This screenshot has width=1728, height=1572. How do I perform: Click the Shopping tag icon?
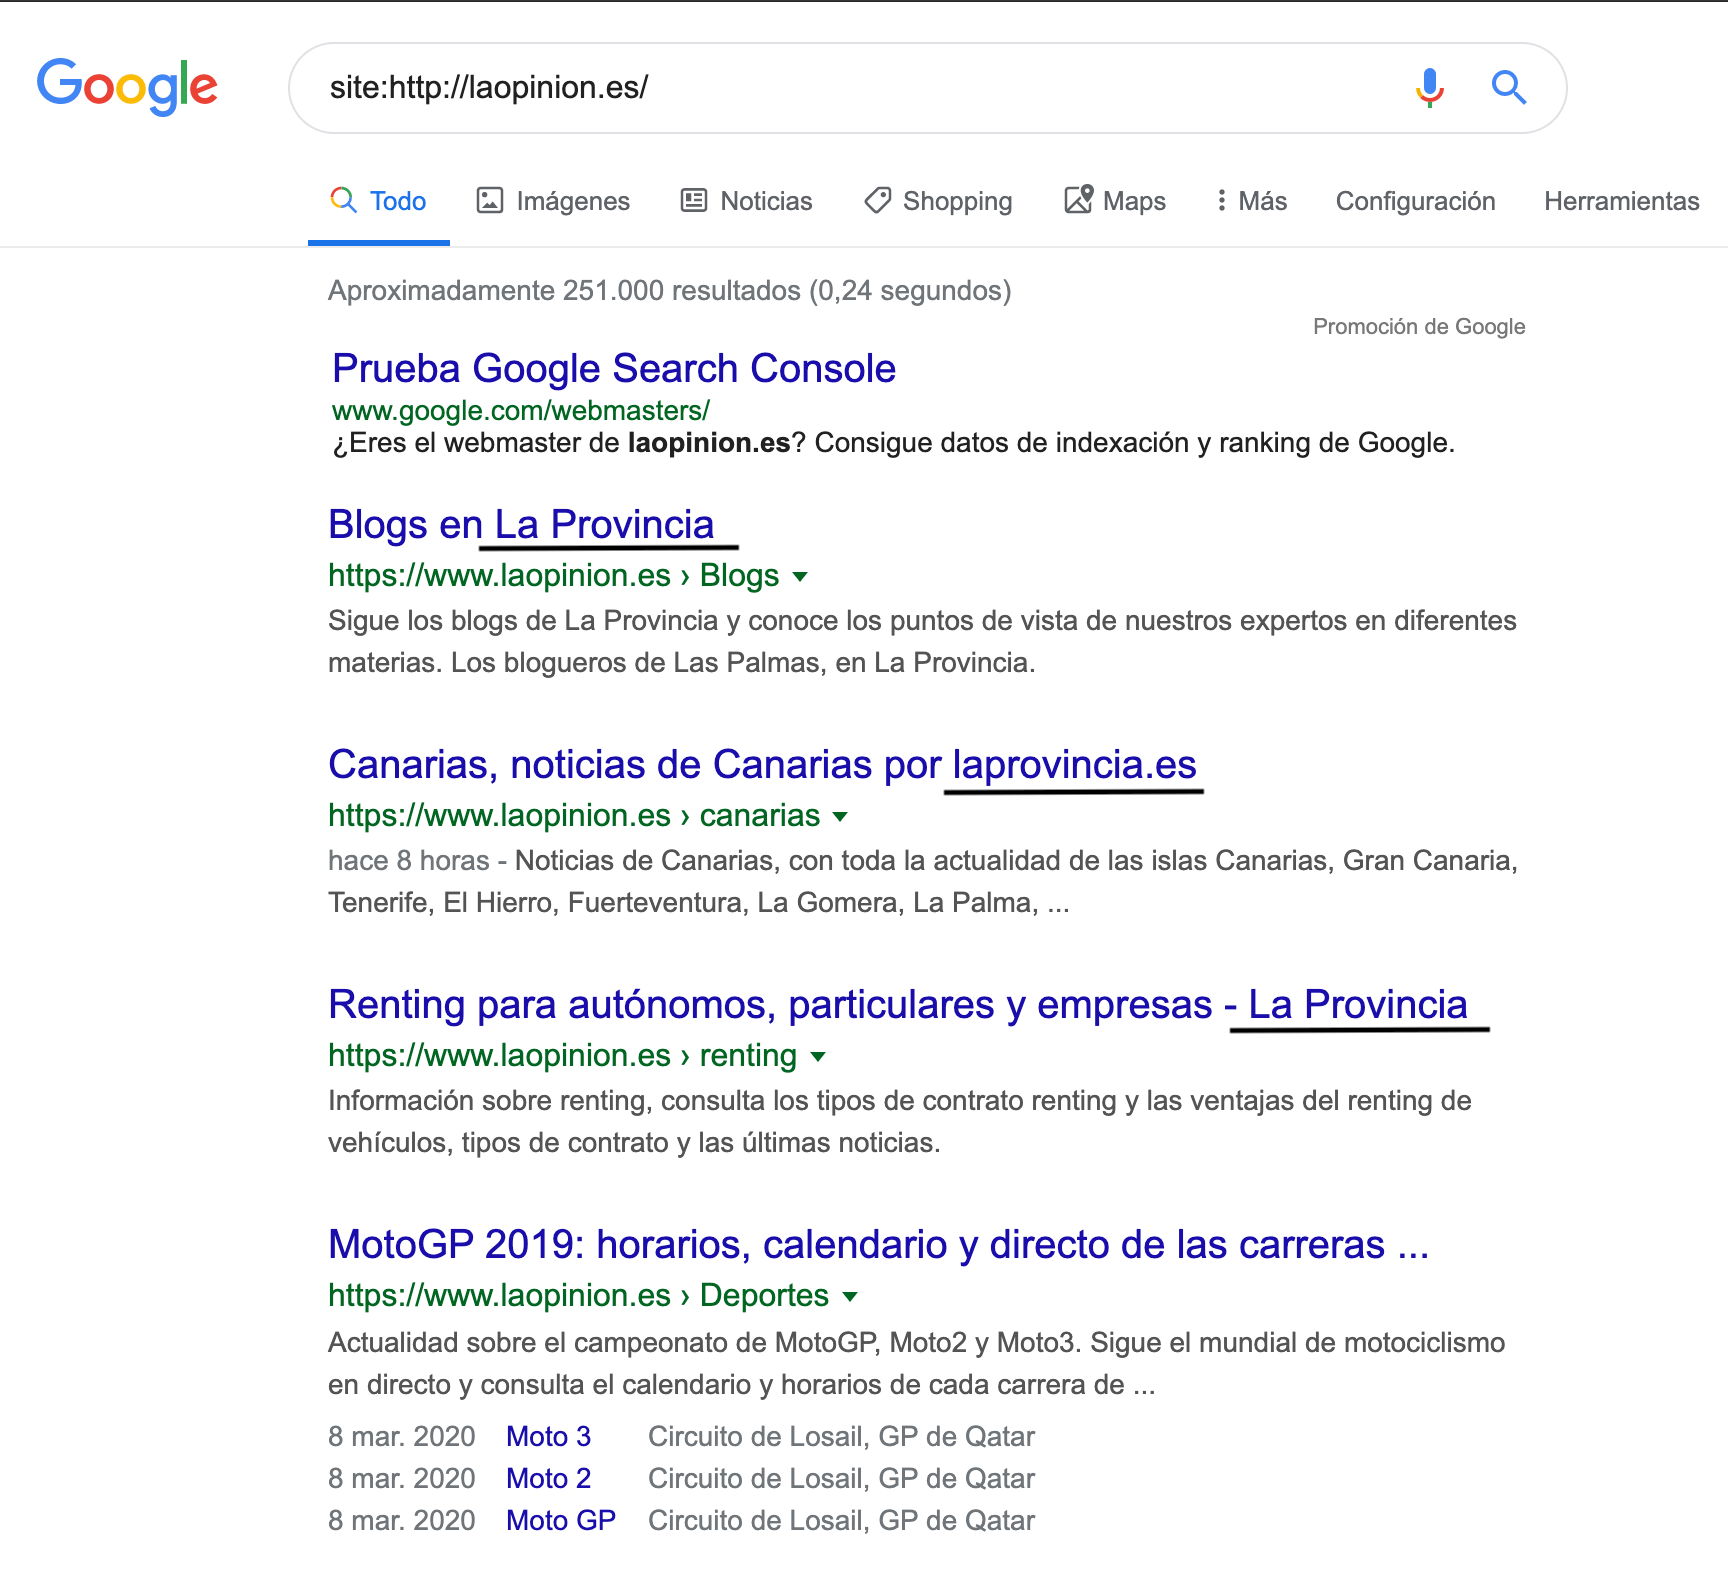pyautogui.click(x=877, y=201)
